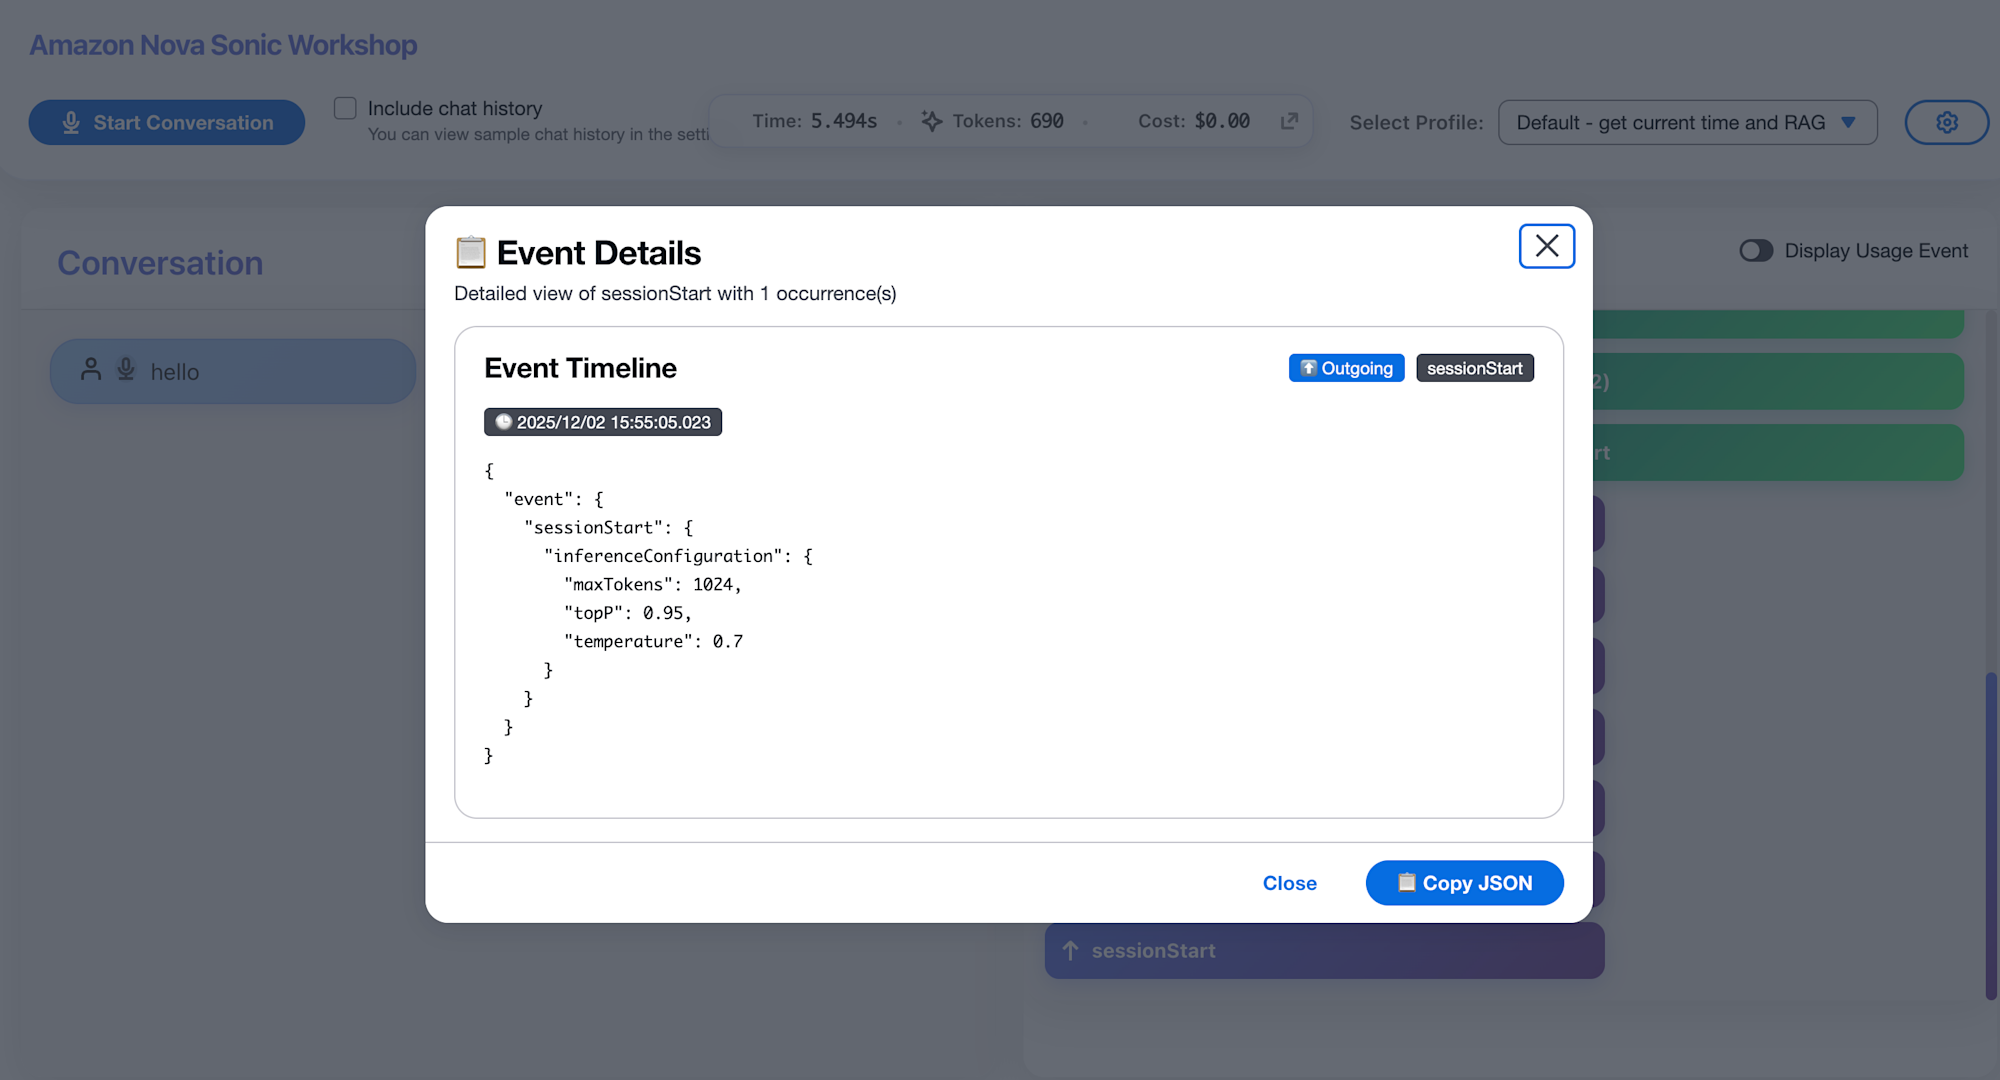Click the user icon in hello message

pyautogui.click(x=91, y=370)
